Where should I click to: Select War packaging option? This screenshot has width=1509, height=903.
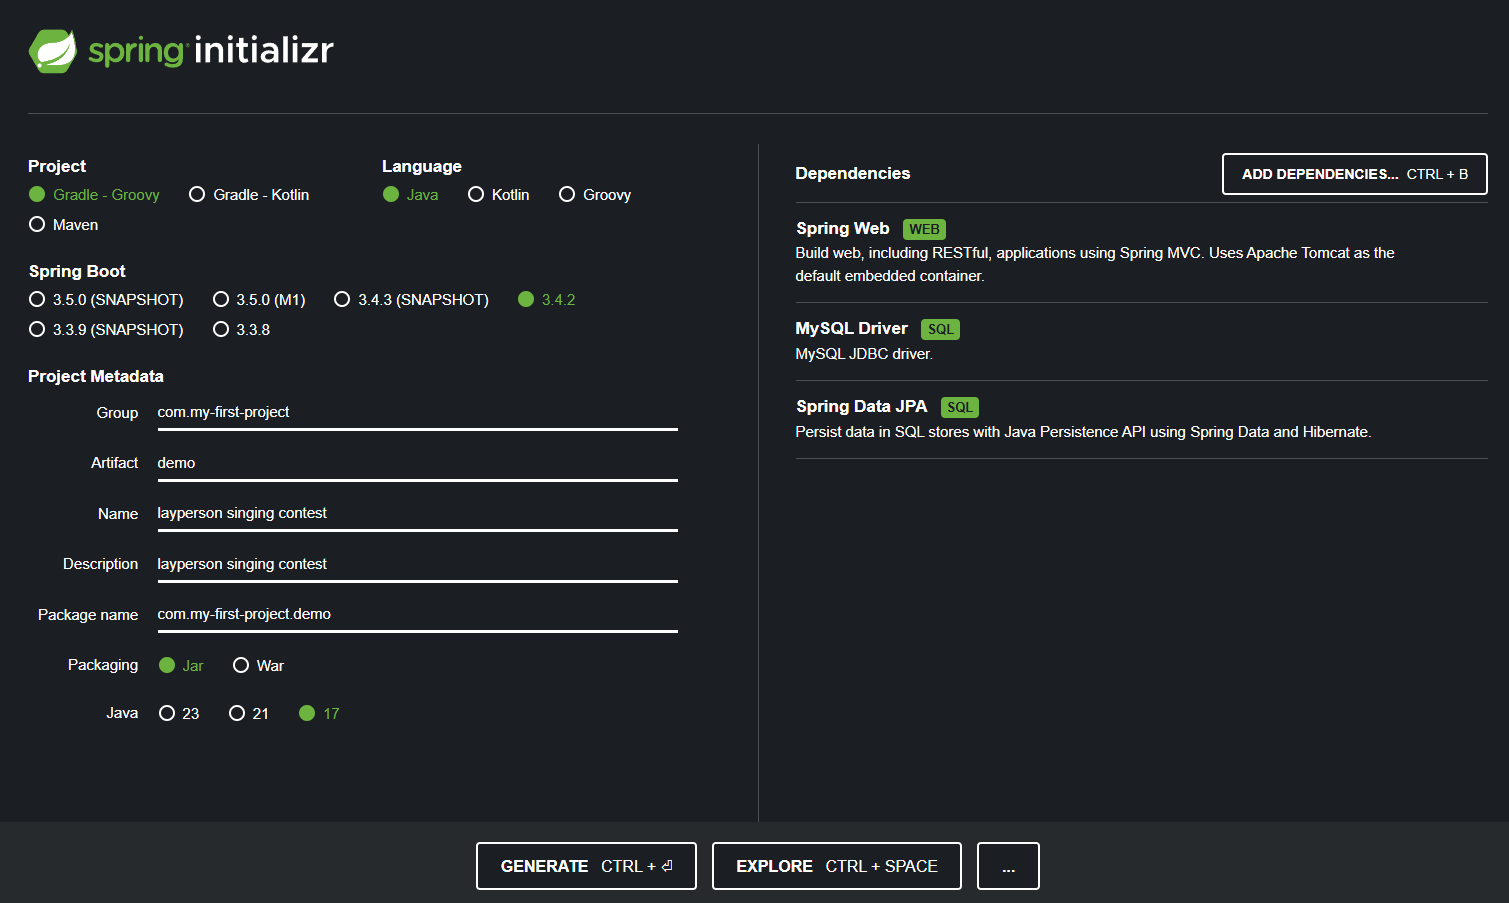[x=258, y=666]
